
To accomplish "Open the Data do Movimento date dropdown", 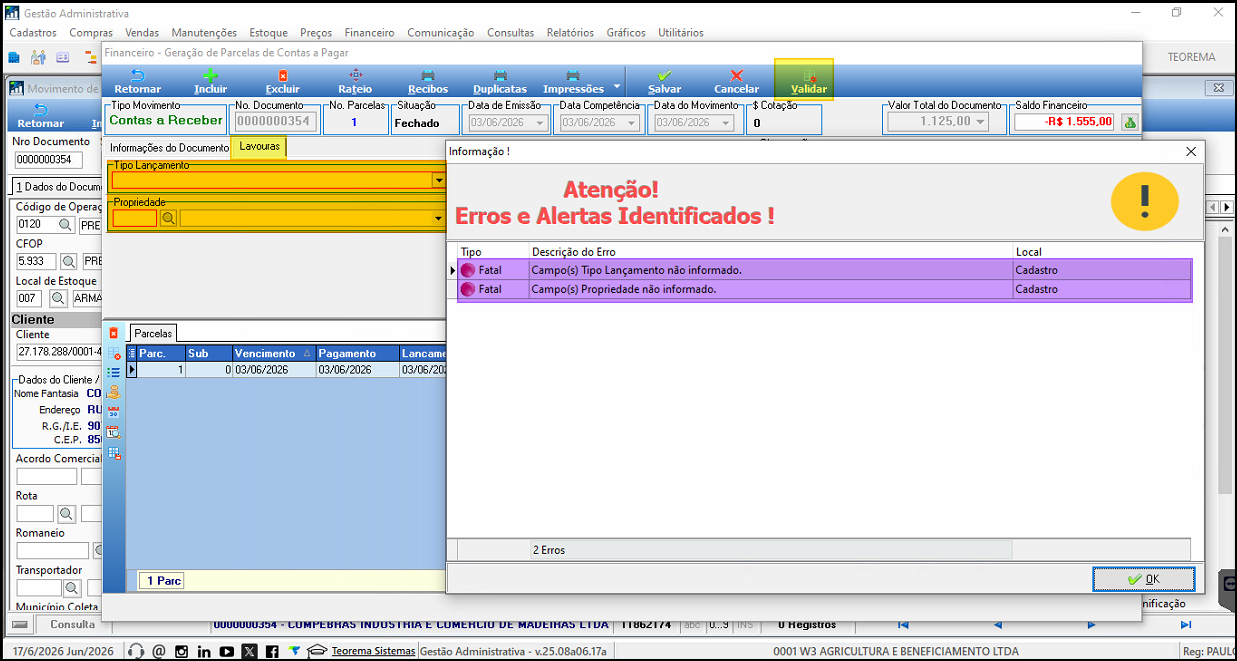I will (725, 122).
